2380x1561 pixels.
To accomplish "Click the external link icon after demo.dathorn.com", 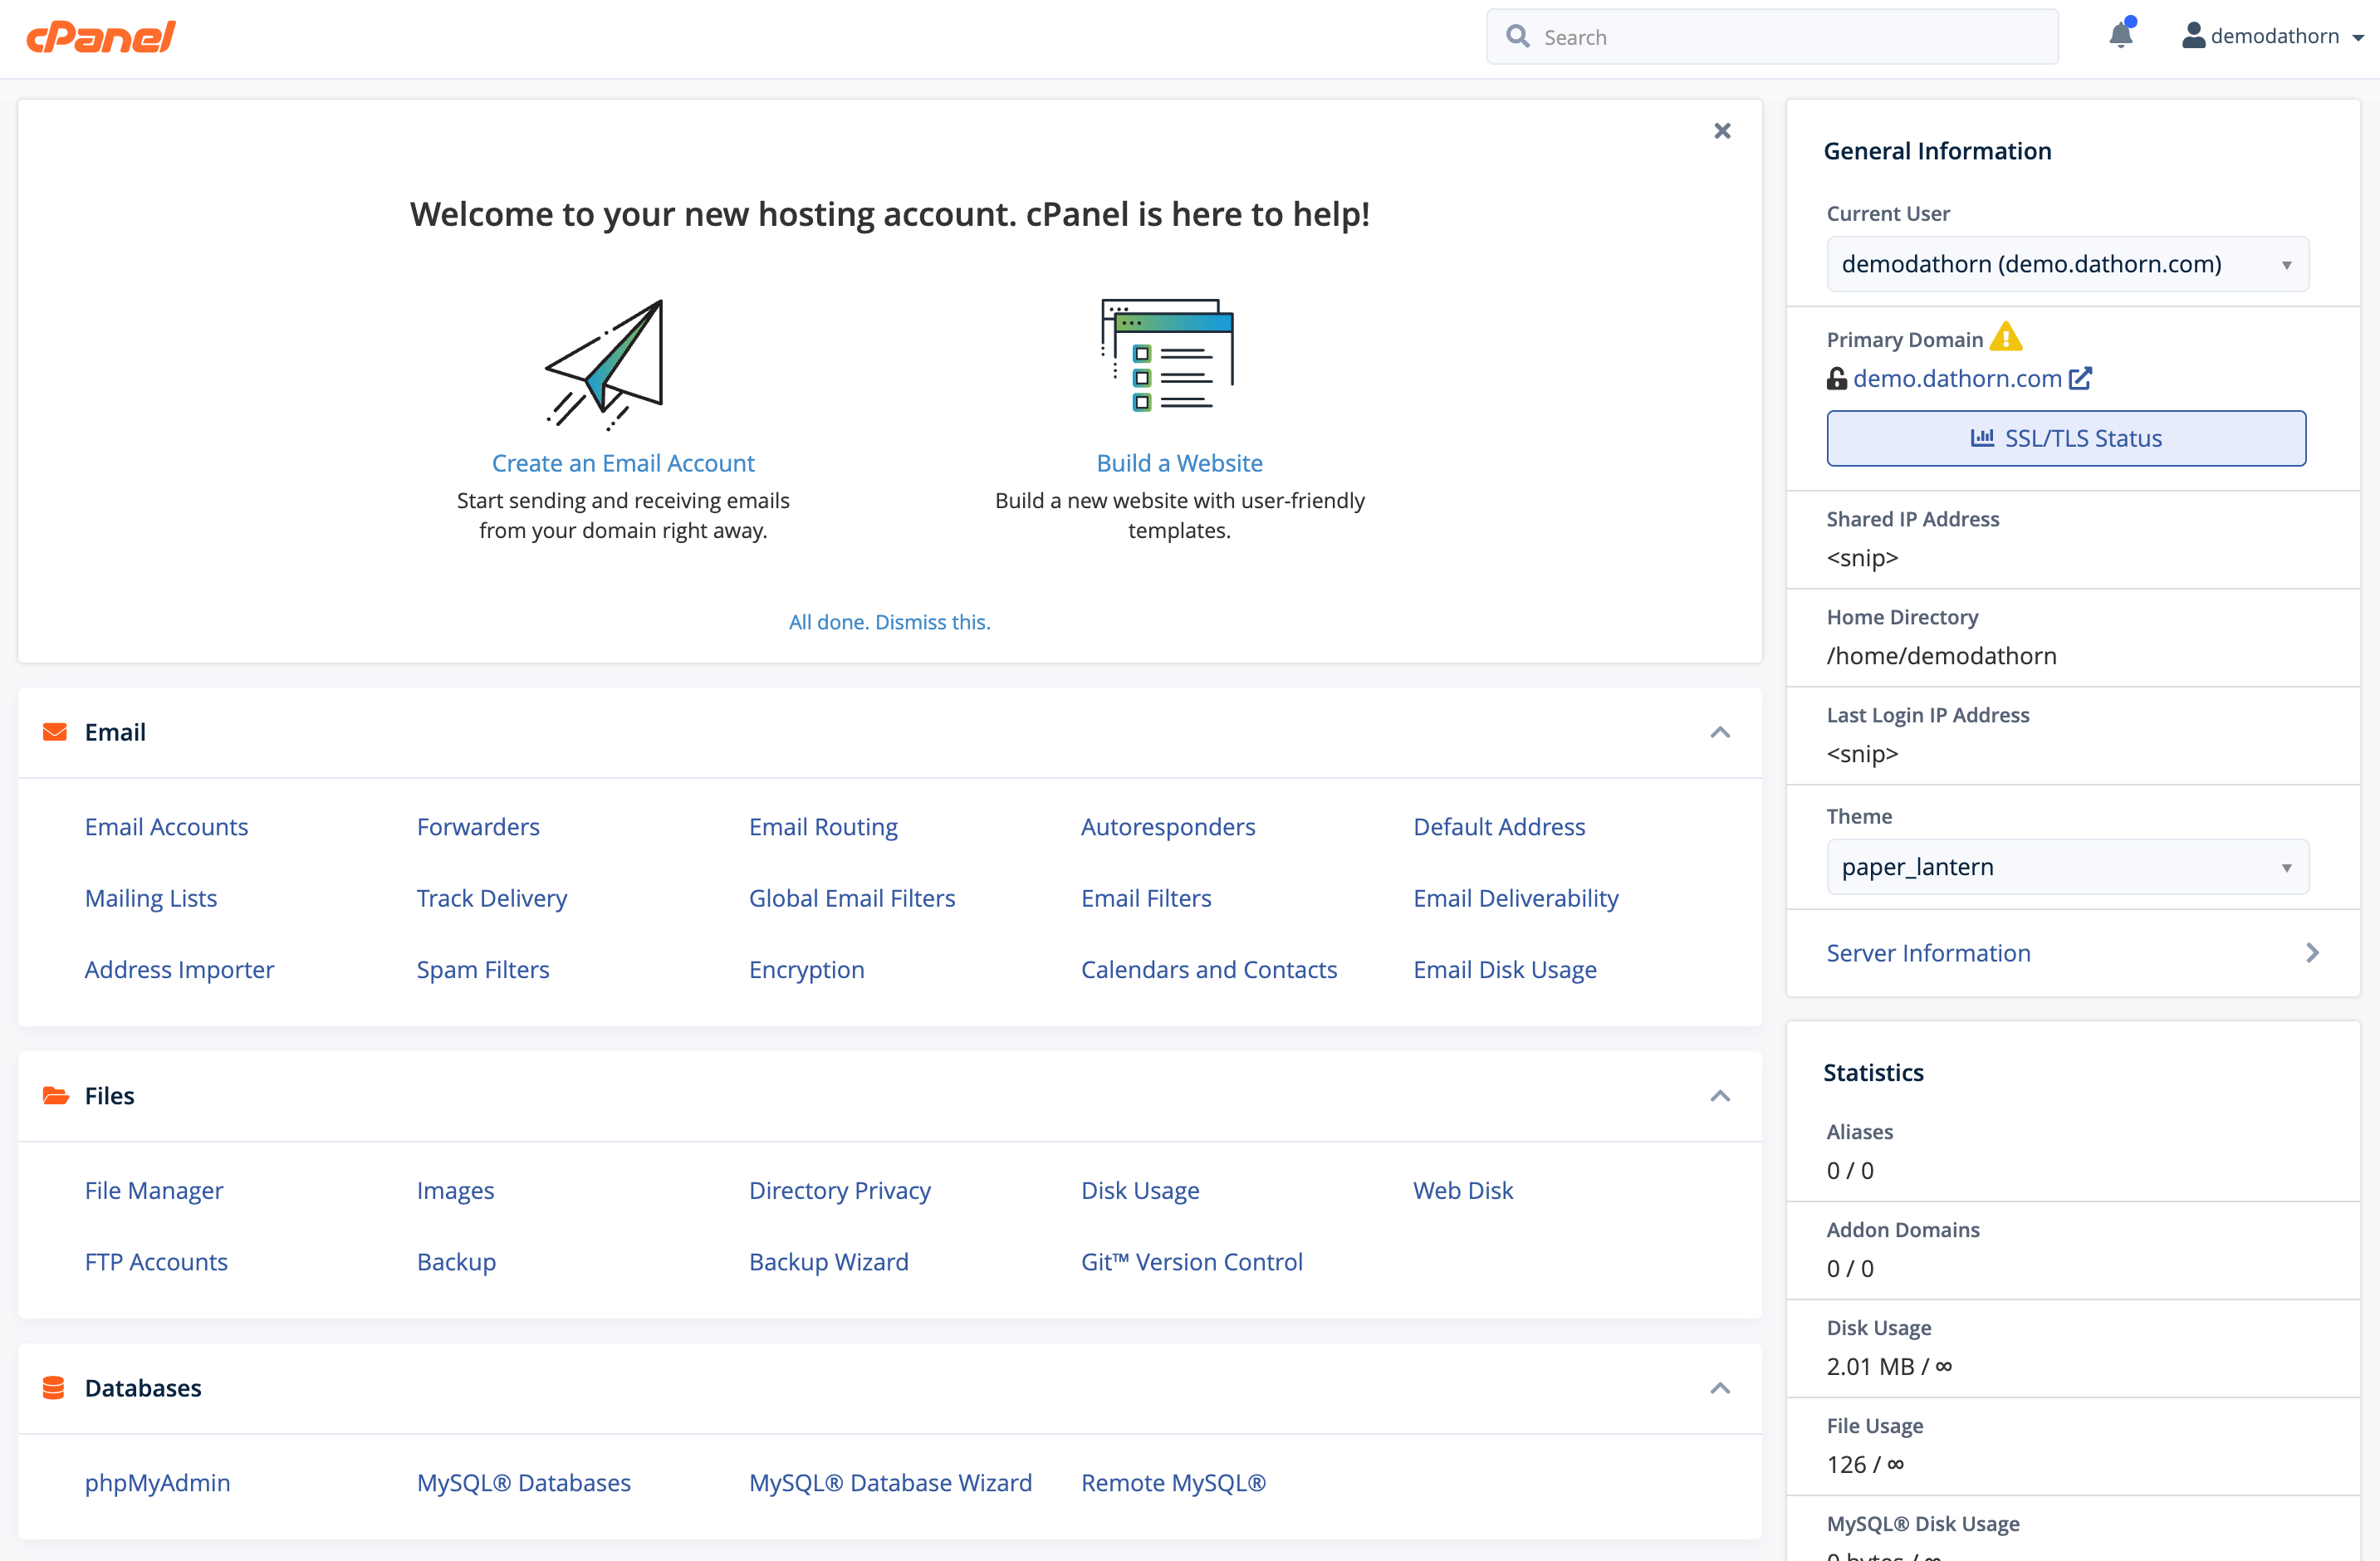I will pyautogui.click(x=2080, y=378).
